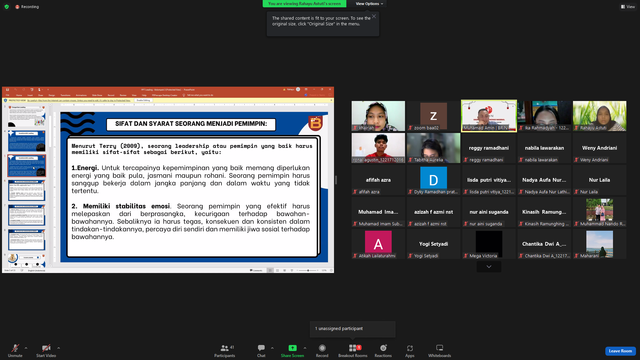Screen dimensions: 640x360
Task: Click the Protected View shield icon
Action: tap(5, 100)
